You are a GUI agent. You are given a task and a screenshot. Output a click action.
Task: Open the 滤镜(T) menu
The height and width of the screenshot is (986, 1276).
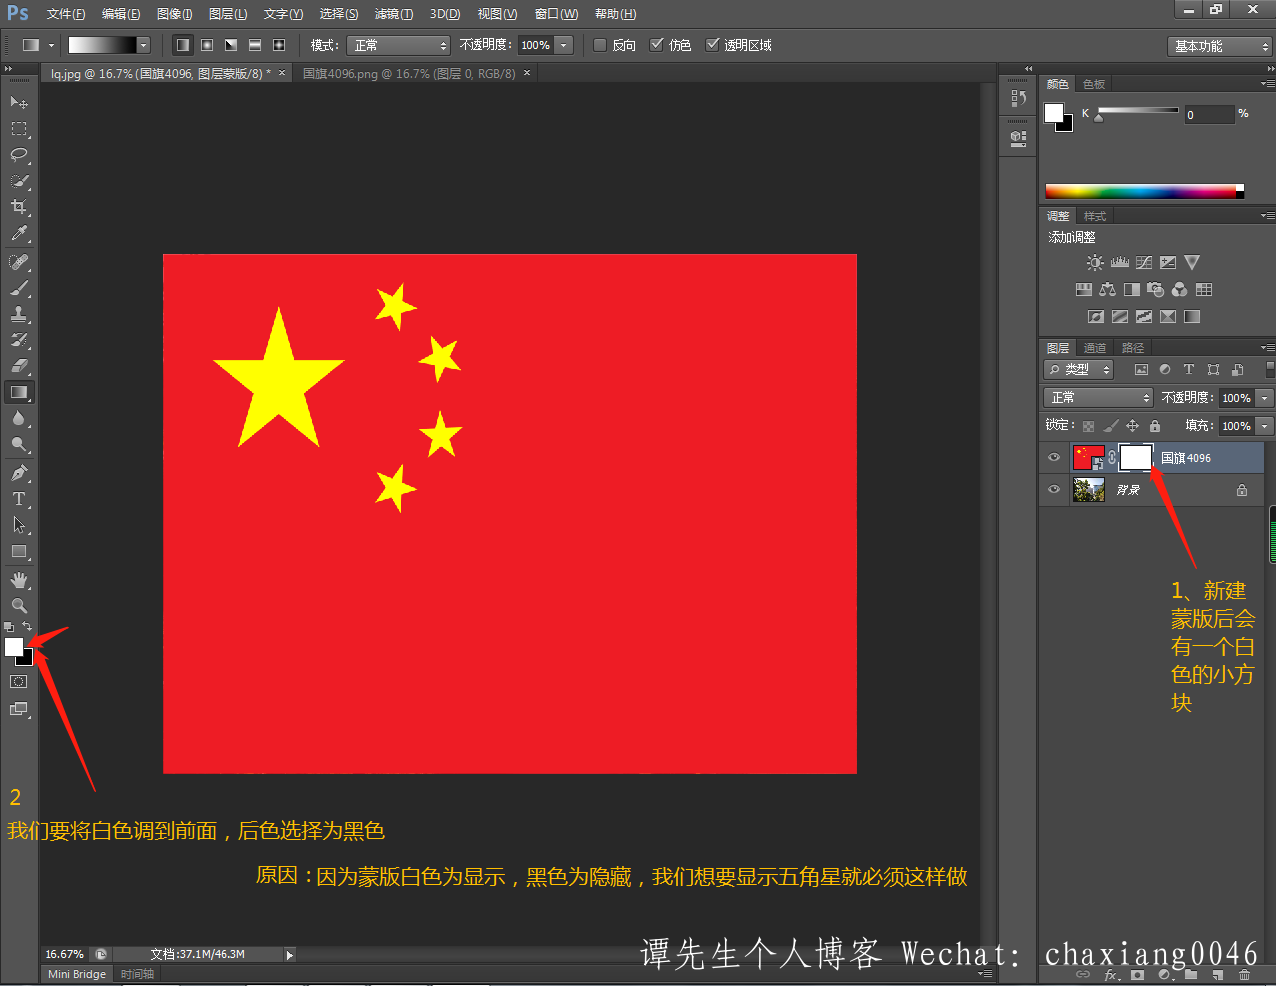(393, 14)
